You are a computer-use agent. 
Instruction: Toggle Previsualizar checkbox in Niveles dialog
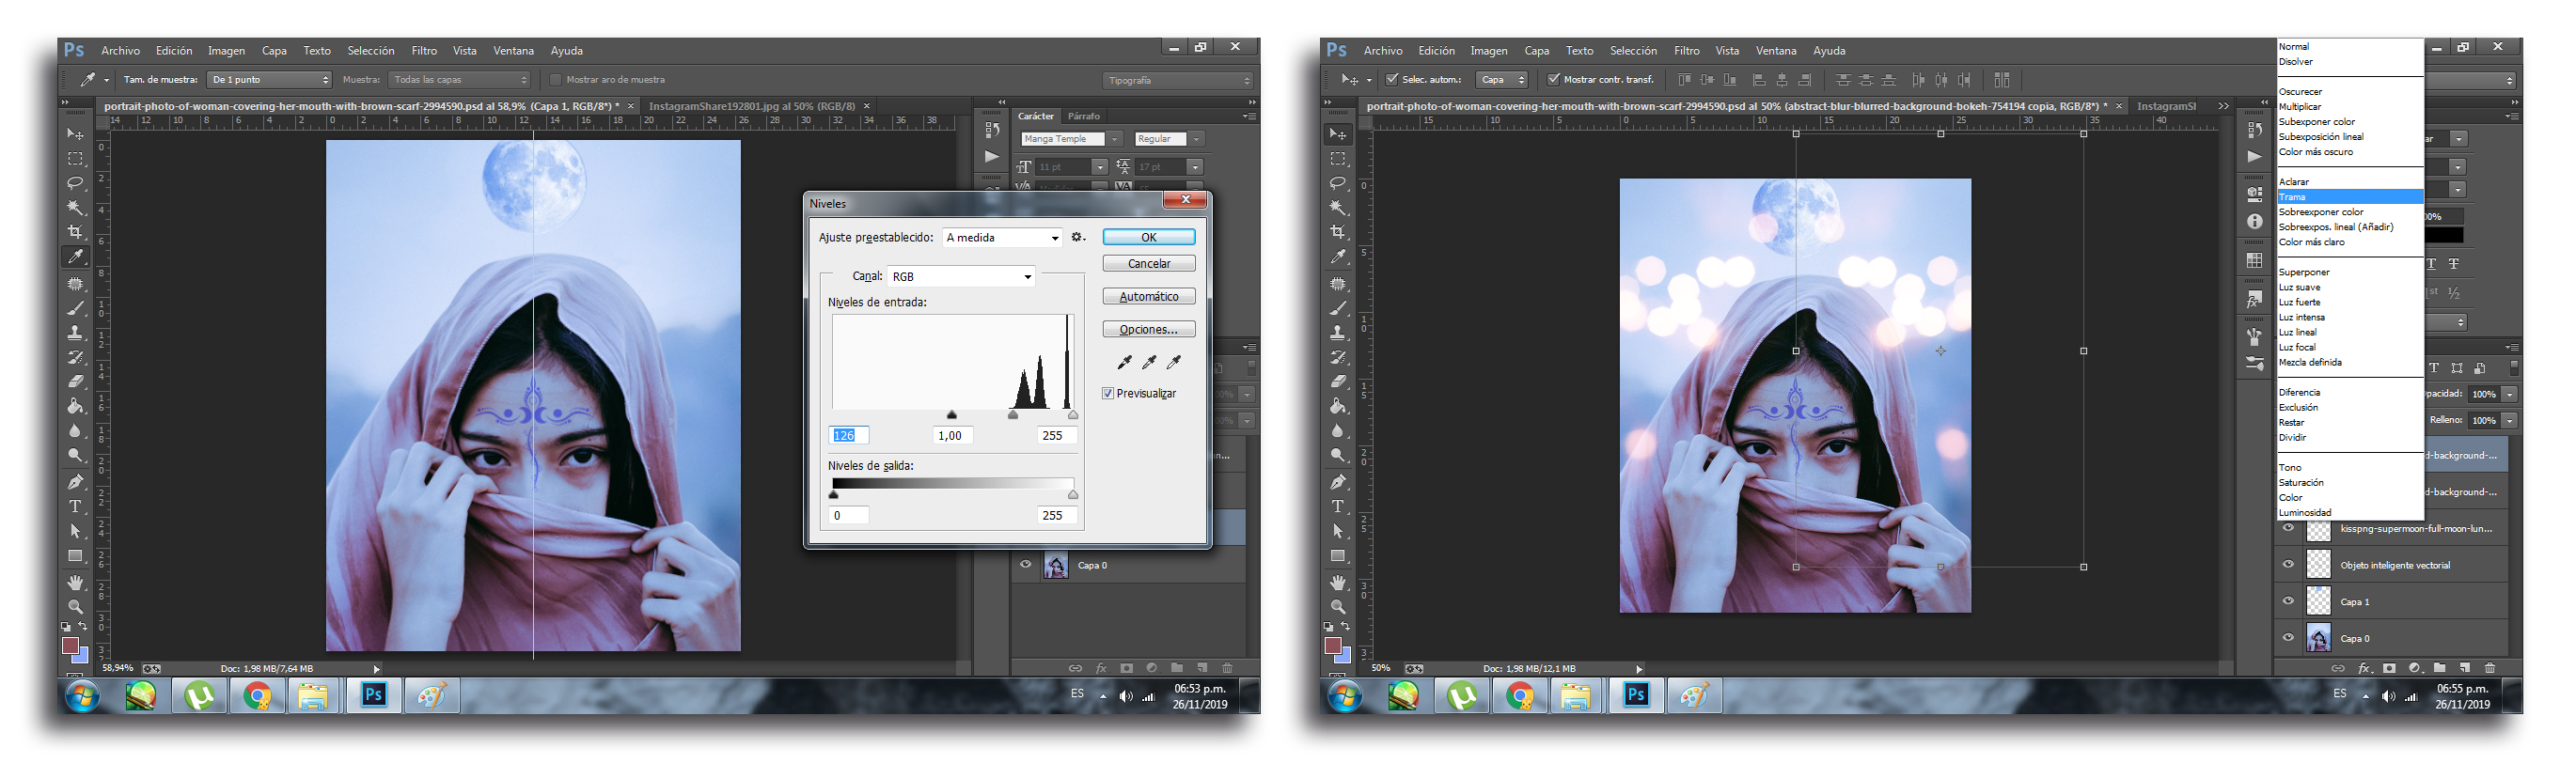tap(1108, 393)
